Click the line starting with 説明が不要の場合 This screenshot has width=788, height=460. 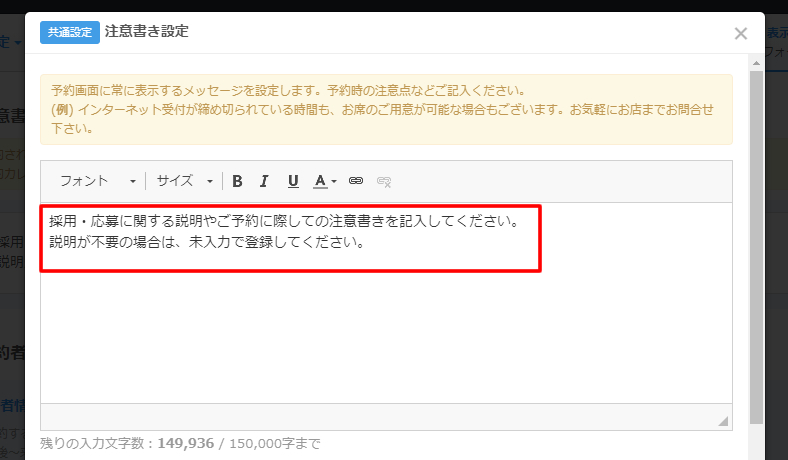(205, 242)
